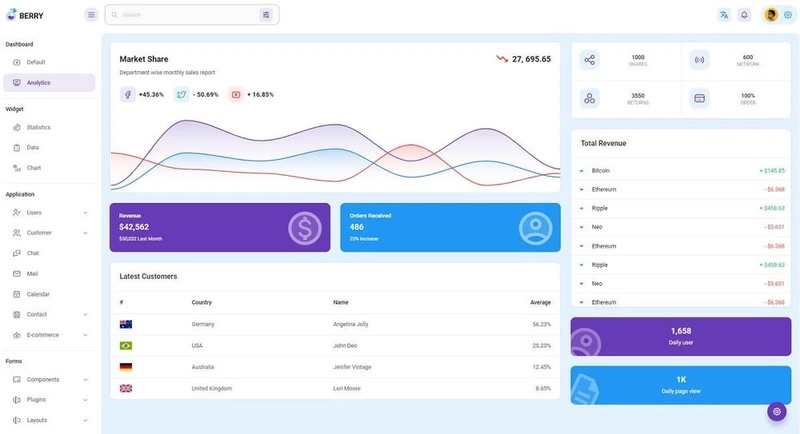This screenshot has height=434, width=800.
Task: Click the United Kingdom row flag icon
Action: [126, 388]
